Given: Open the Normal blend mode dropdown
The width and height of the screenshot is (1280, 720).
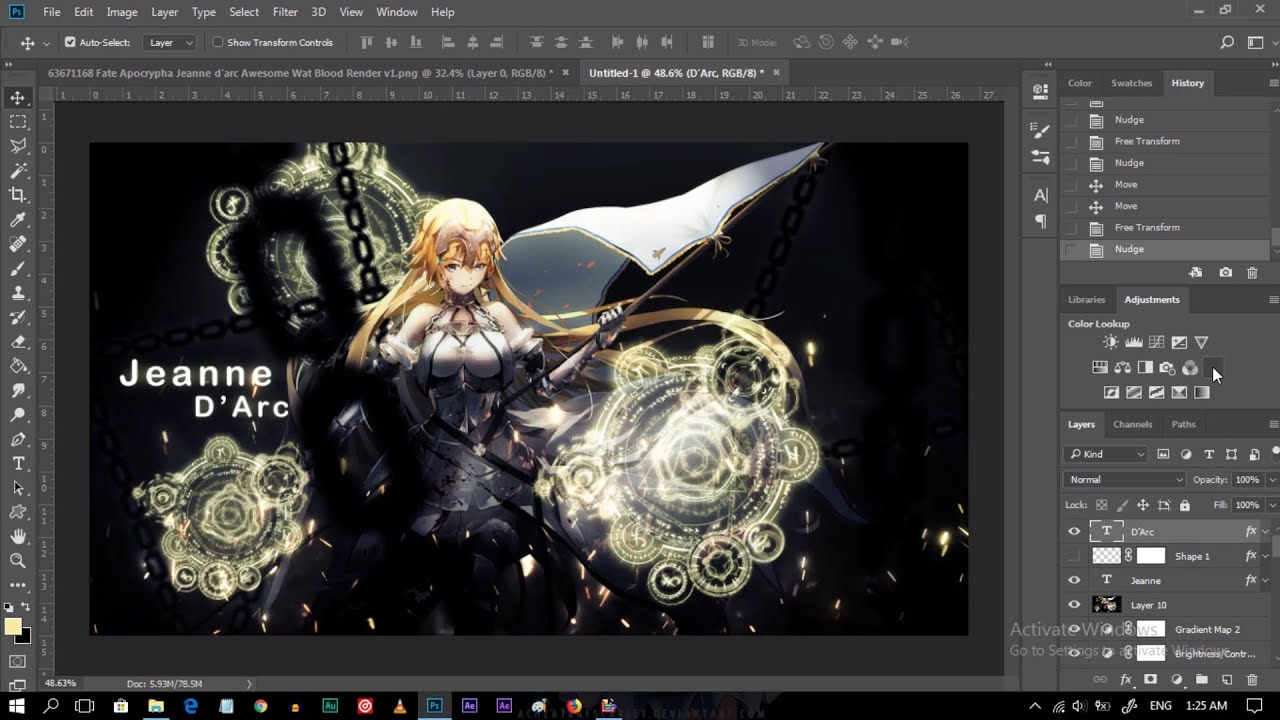Looking at the screenshot, I should click(1125, 480).
